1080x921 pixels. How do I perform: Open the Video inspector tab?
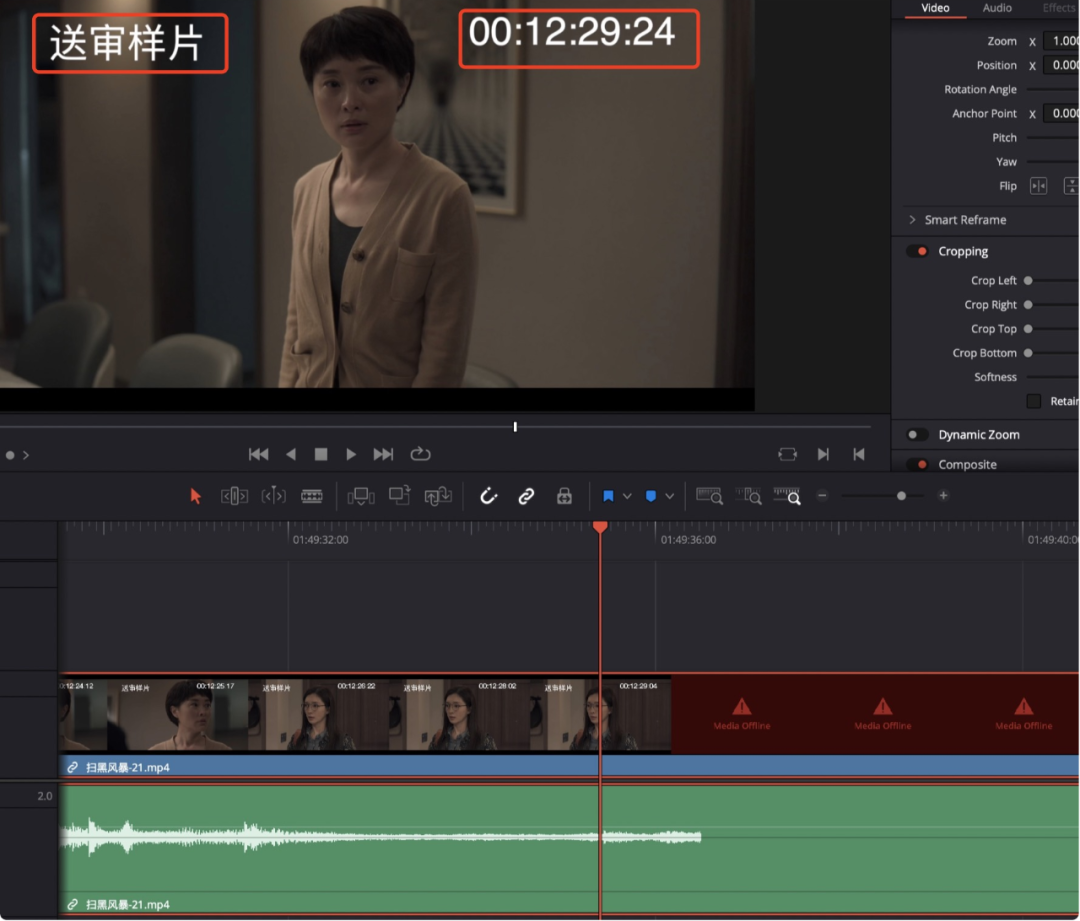(935, 8)
